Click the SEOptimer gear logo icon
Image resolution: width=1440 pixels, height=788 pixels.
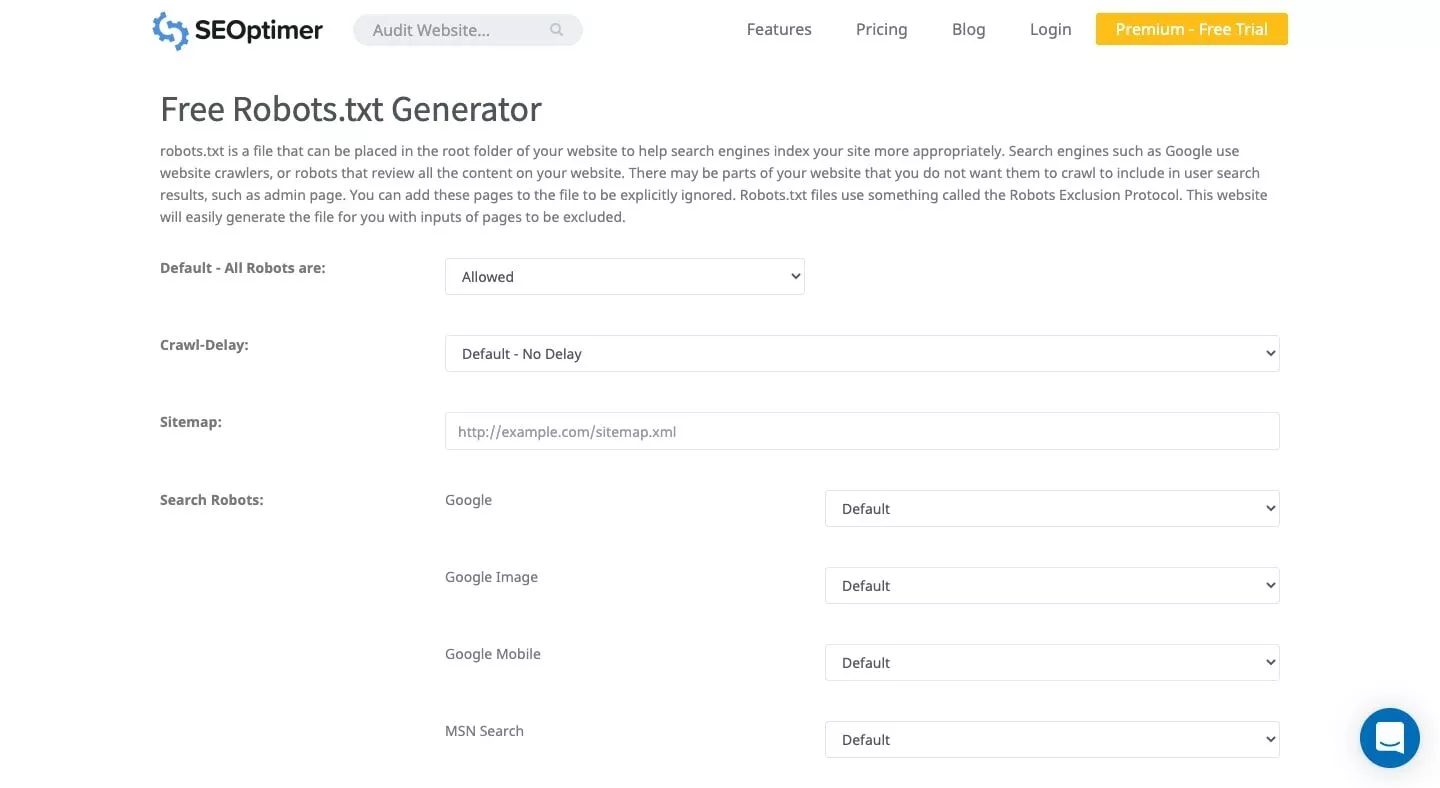(x=170, y=30)
